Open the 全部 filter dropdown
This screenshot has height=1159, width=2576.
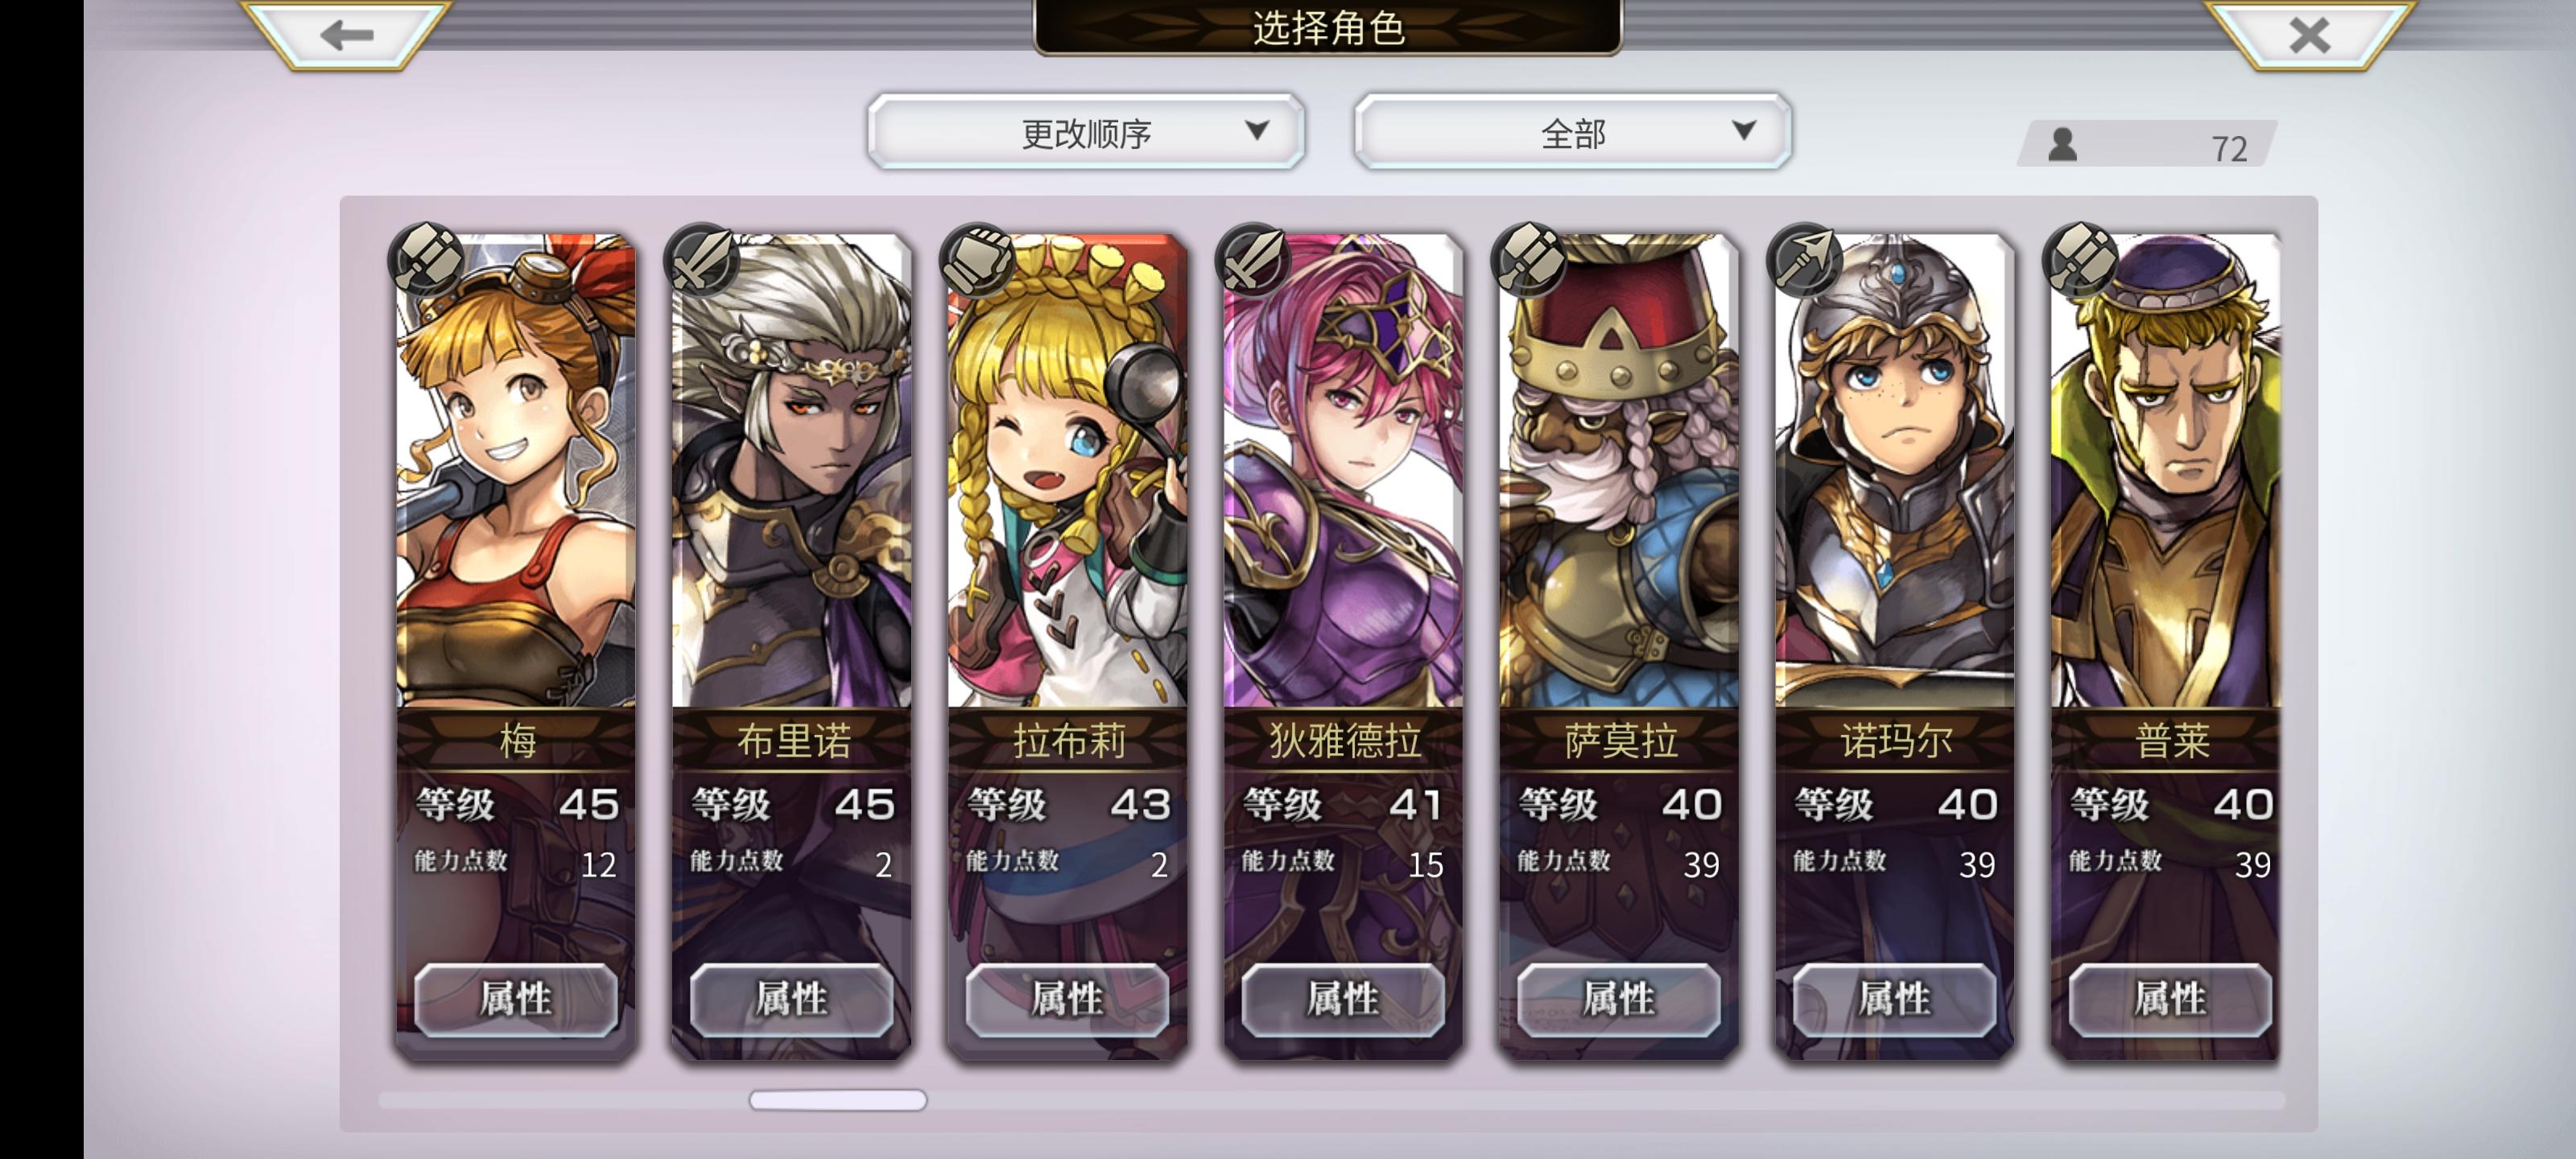click(1573, 132)
